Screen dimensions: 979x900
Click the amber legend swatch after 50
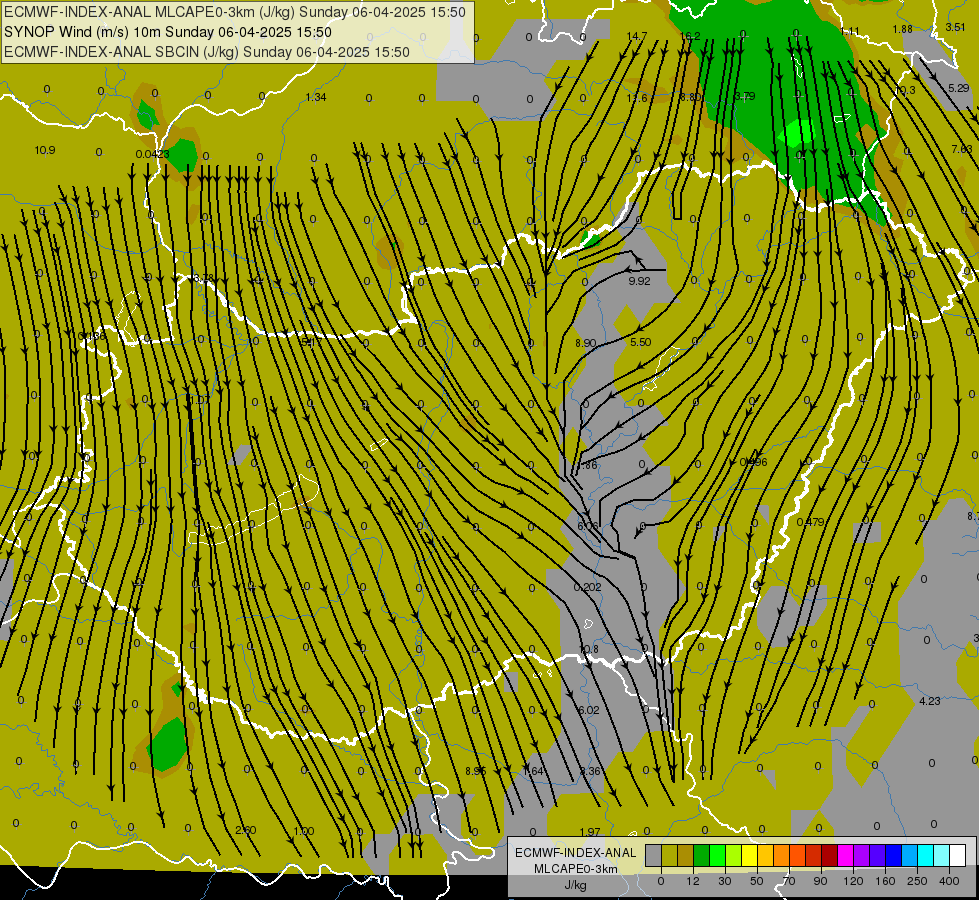pos(765,855)
